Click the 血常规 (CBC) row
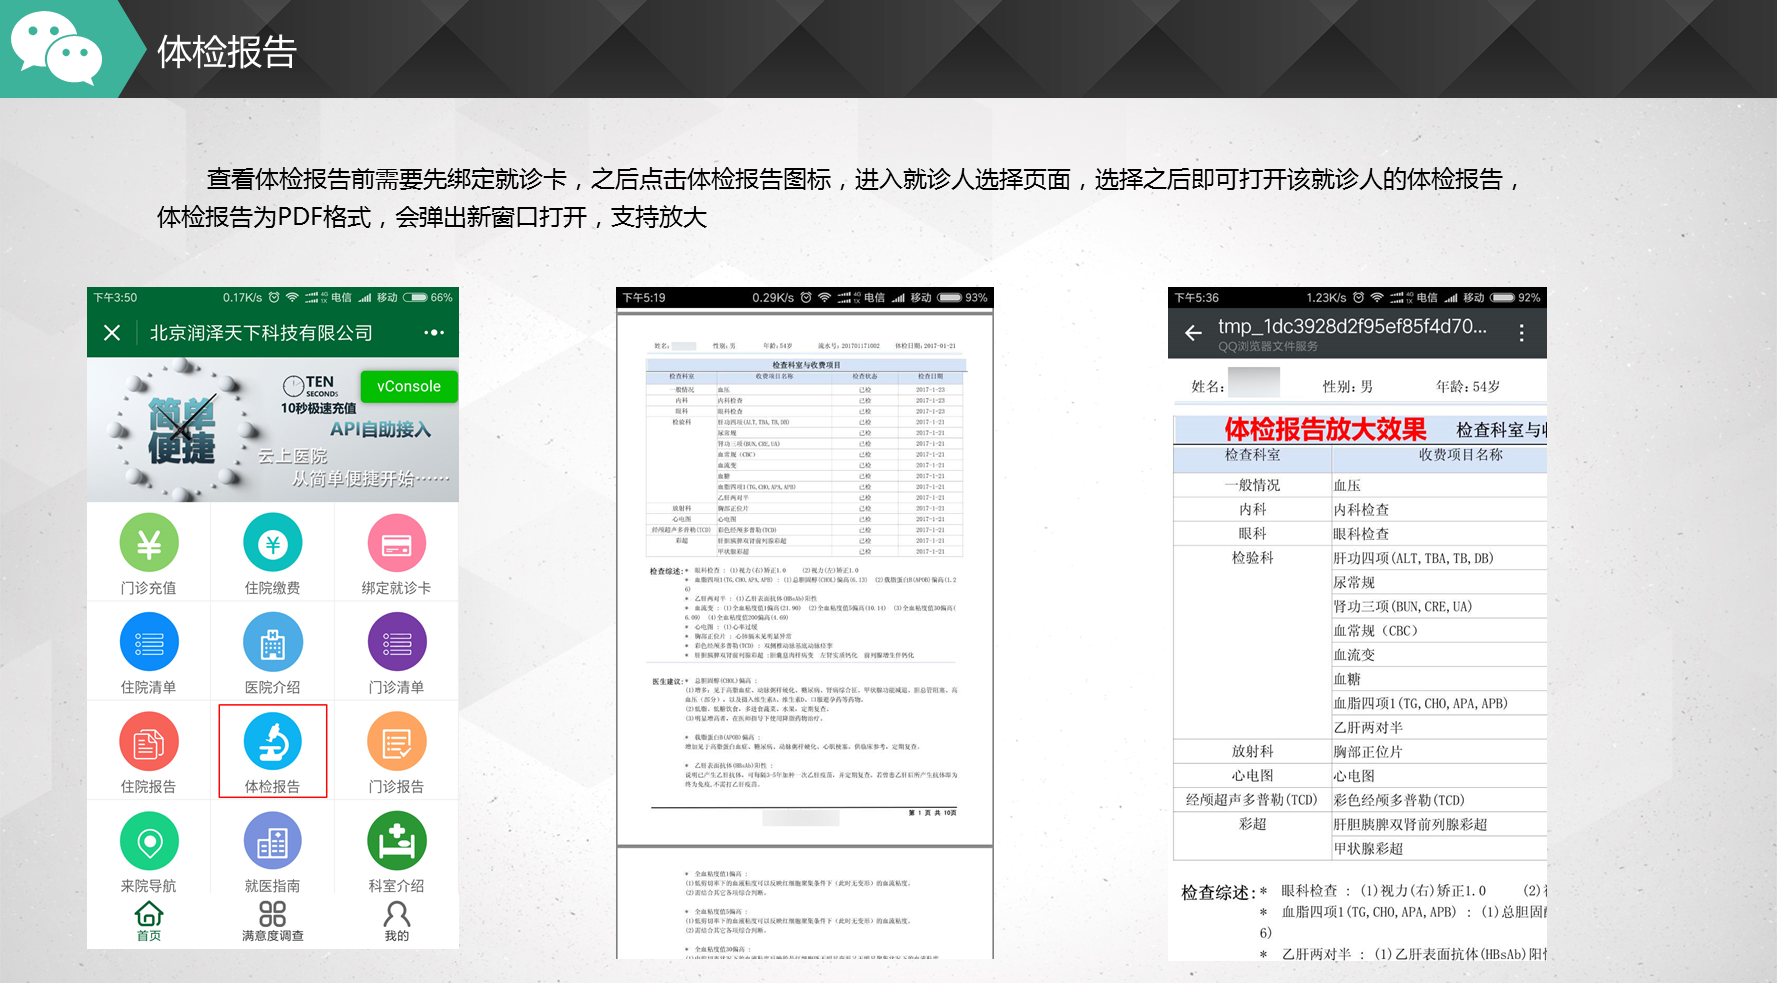 click(x=1439, y=630)
